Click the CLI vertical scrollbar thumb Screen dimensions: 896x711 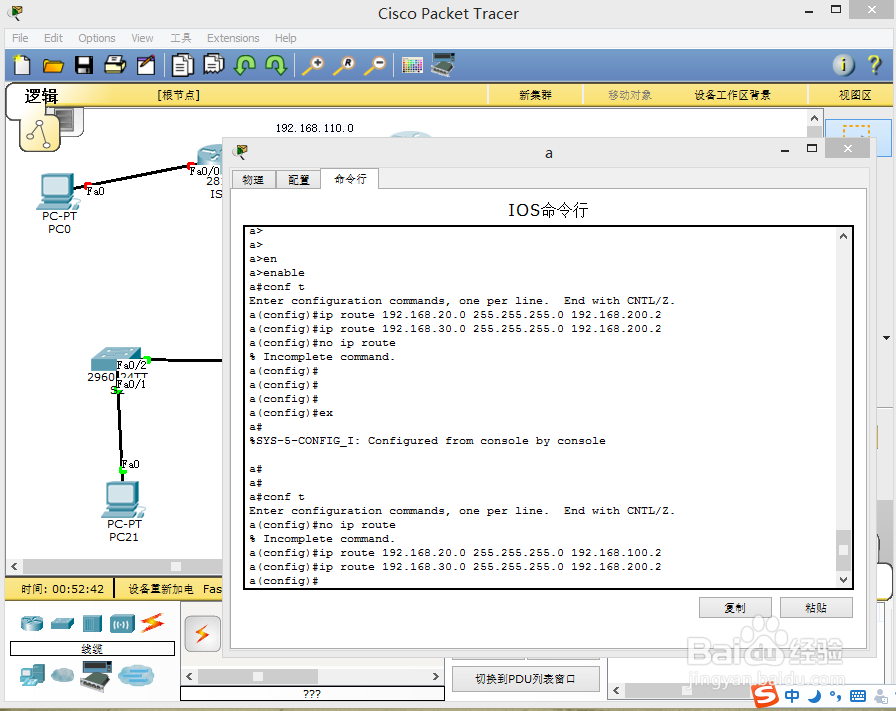coord(843,549)
